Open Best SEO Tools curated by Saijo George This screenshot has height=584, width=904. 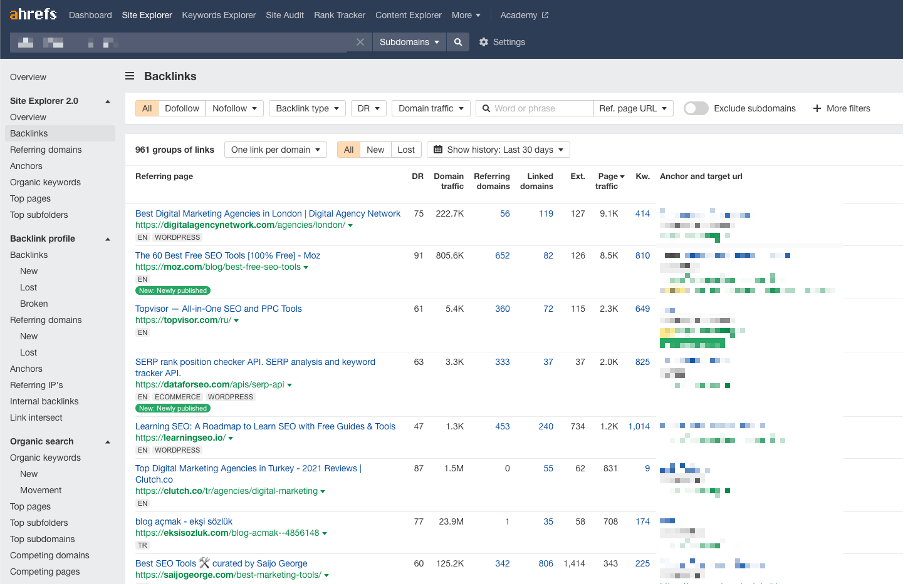[x=221, y=563]
